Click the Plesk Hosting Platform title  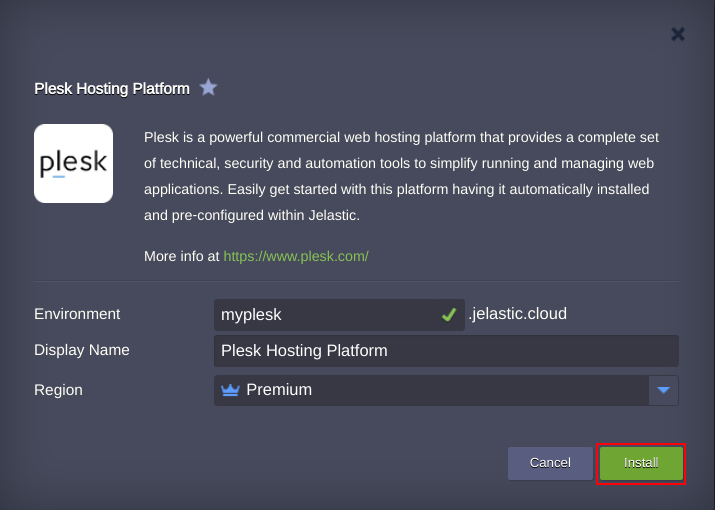(112, 88)
